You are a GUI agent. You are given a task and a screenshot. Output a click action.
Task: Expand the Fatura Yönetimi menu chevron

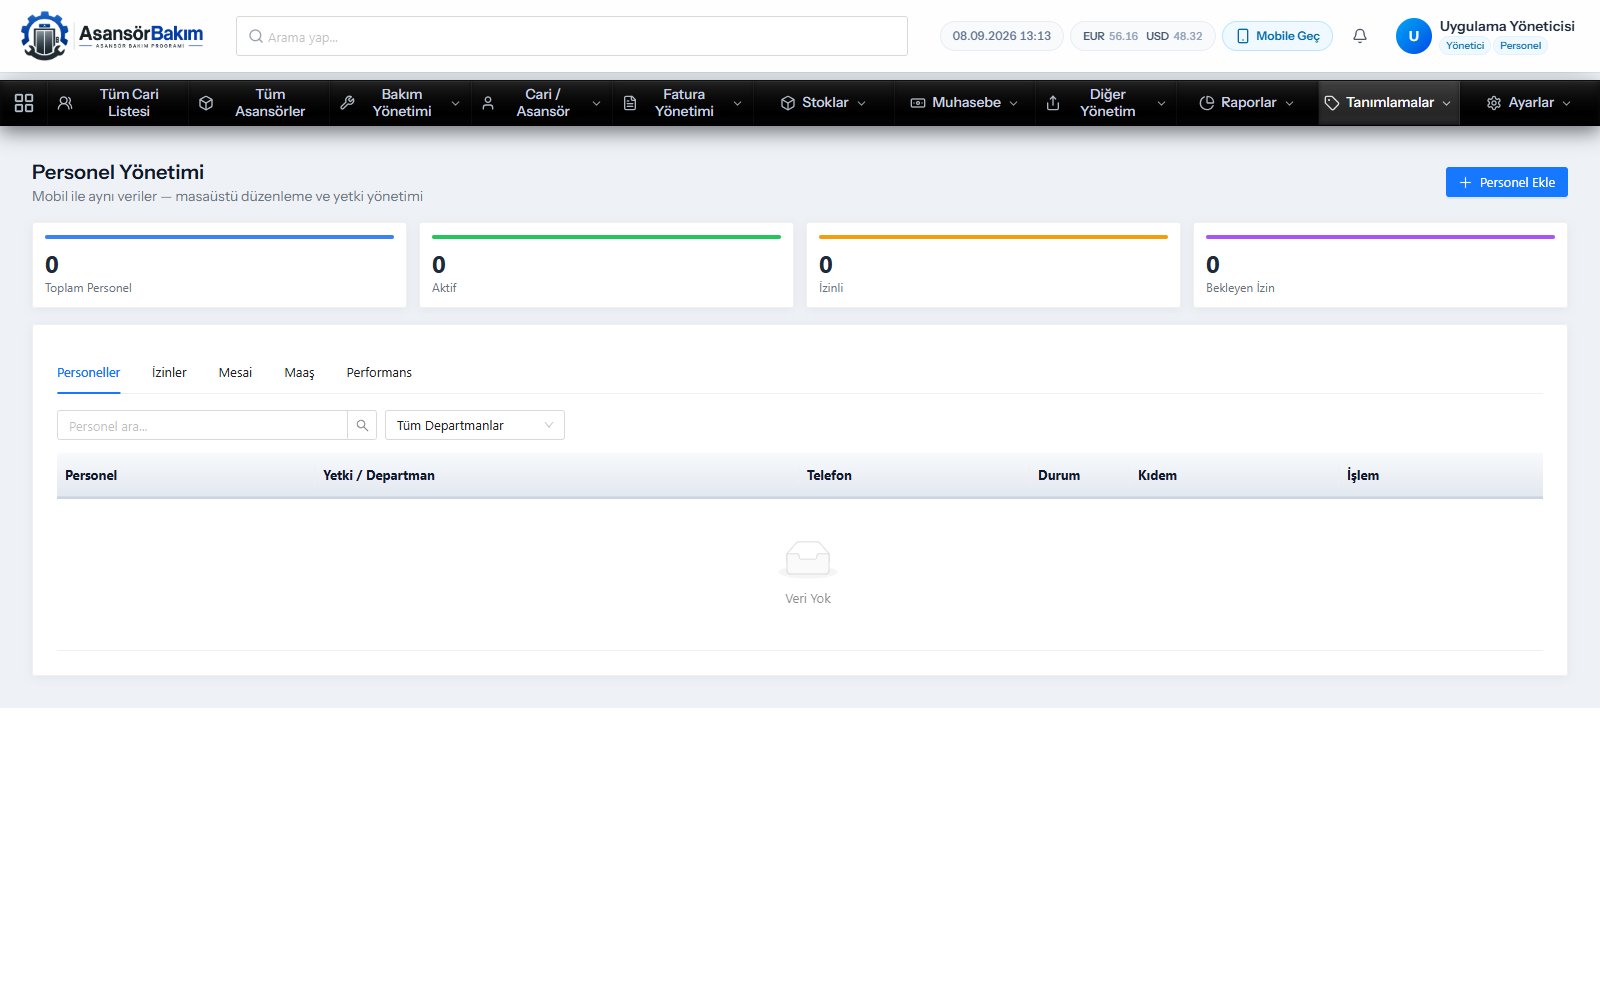(738, 103)
